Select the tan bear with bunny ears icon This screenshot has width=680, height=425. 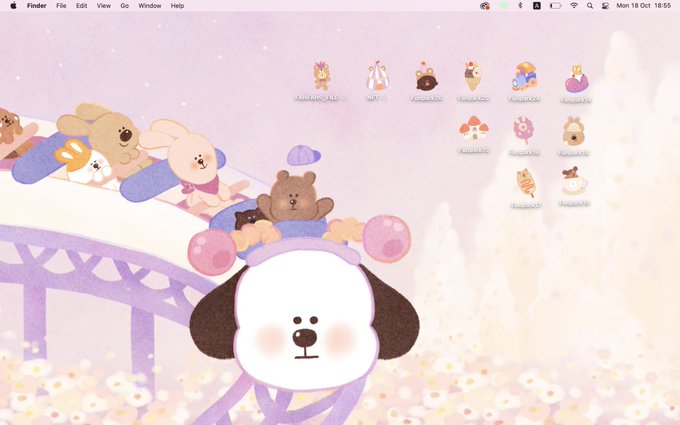click(573, 131)
